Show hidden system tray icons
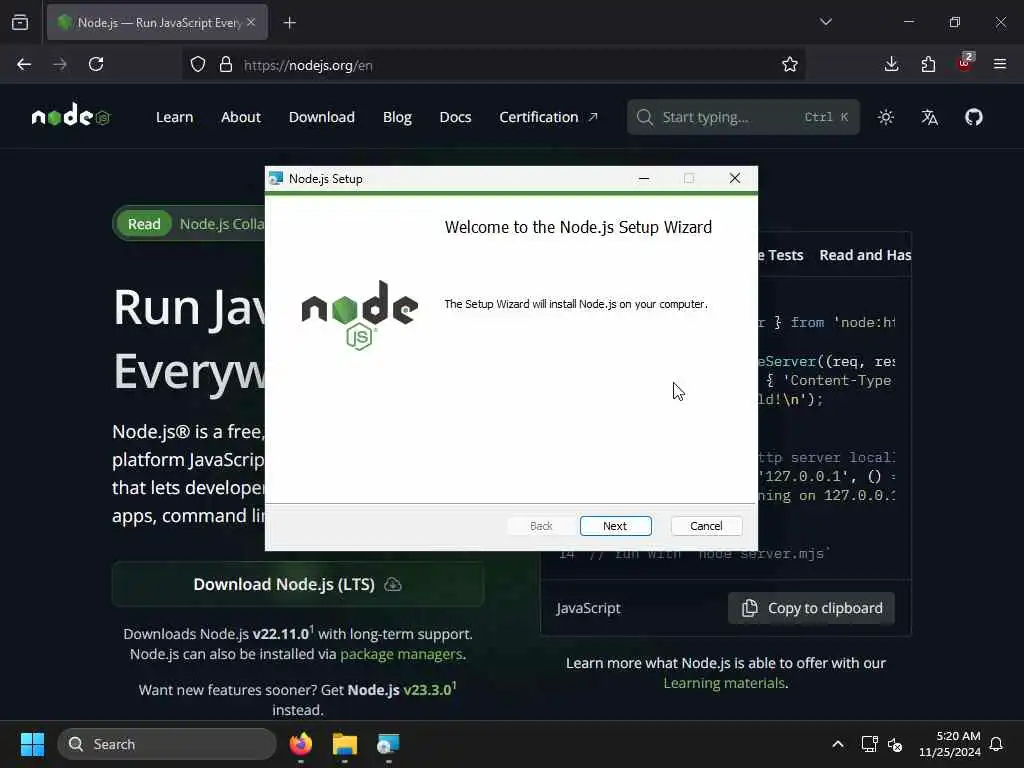The width and height of the screenshot is (1024, 768). [837, 744]
